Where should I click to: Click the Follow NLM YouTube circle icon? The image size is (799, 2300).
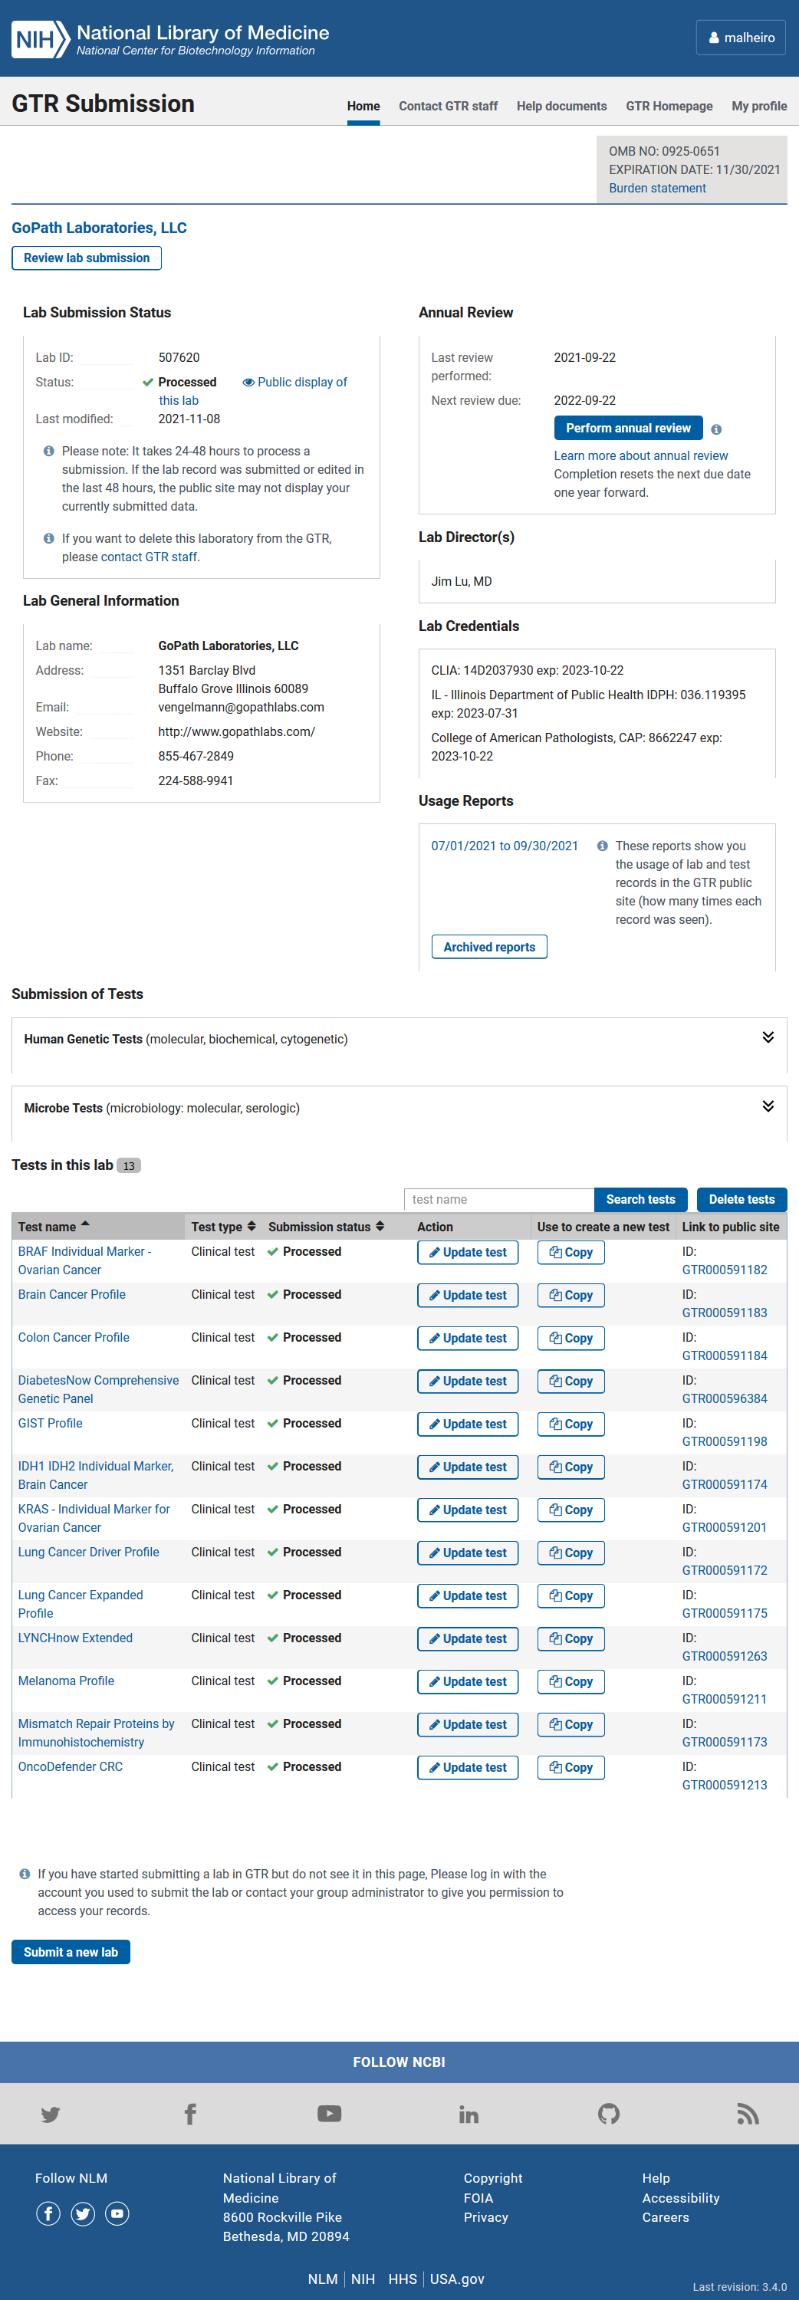[x=118, y=2213]
